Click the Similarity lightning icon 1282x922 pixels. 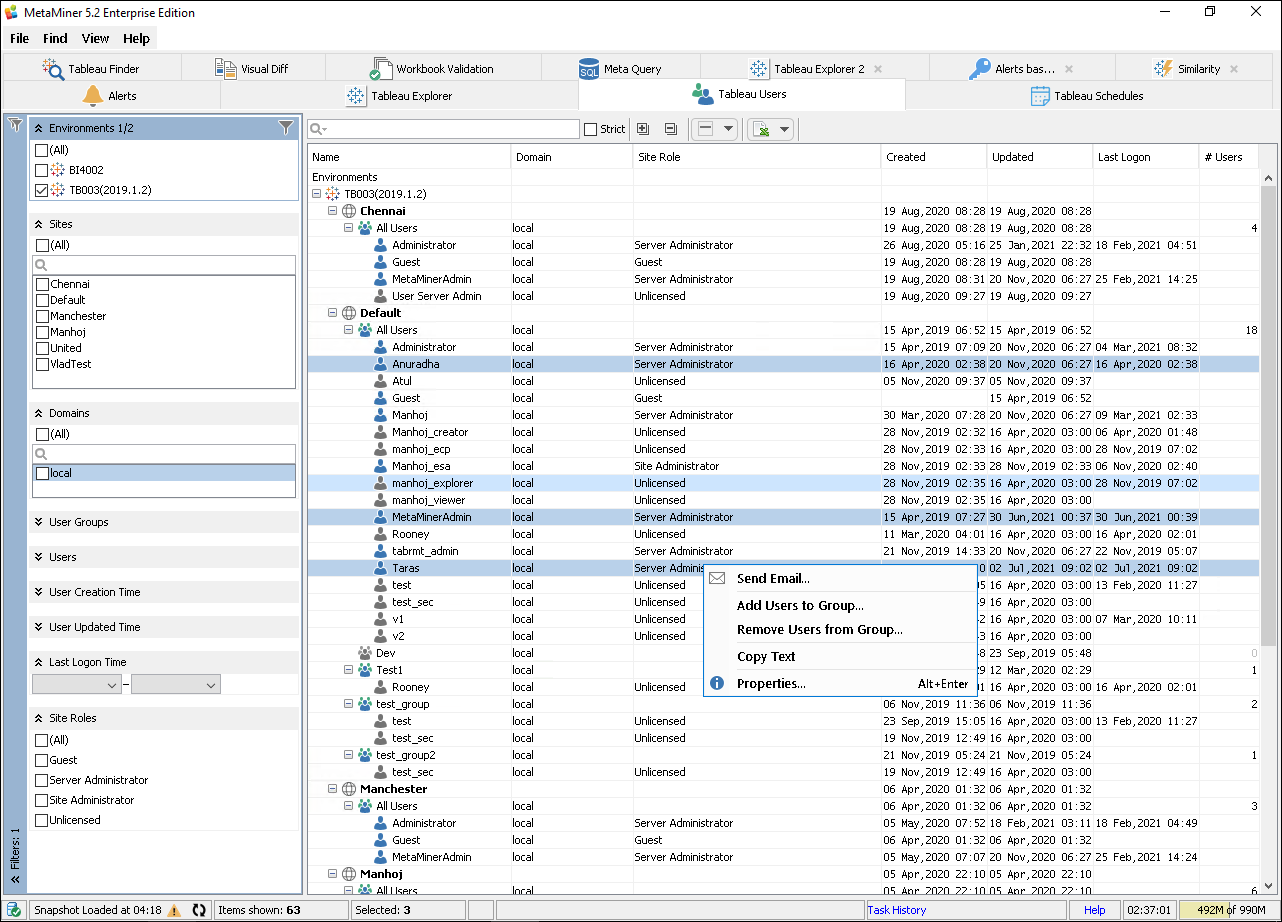(x=1163, y=68)
